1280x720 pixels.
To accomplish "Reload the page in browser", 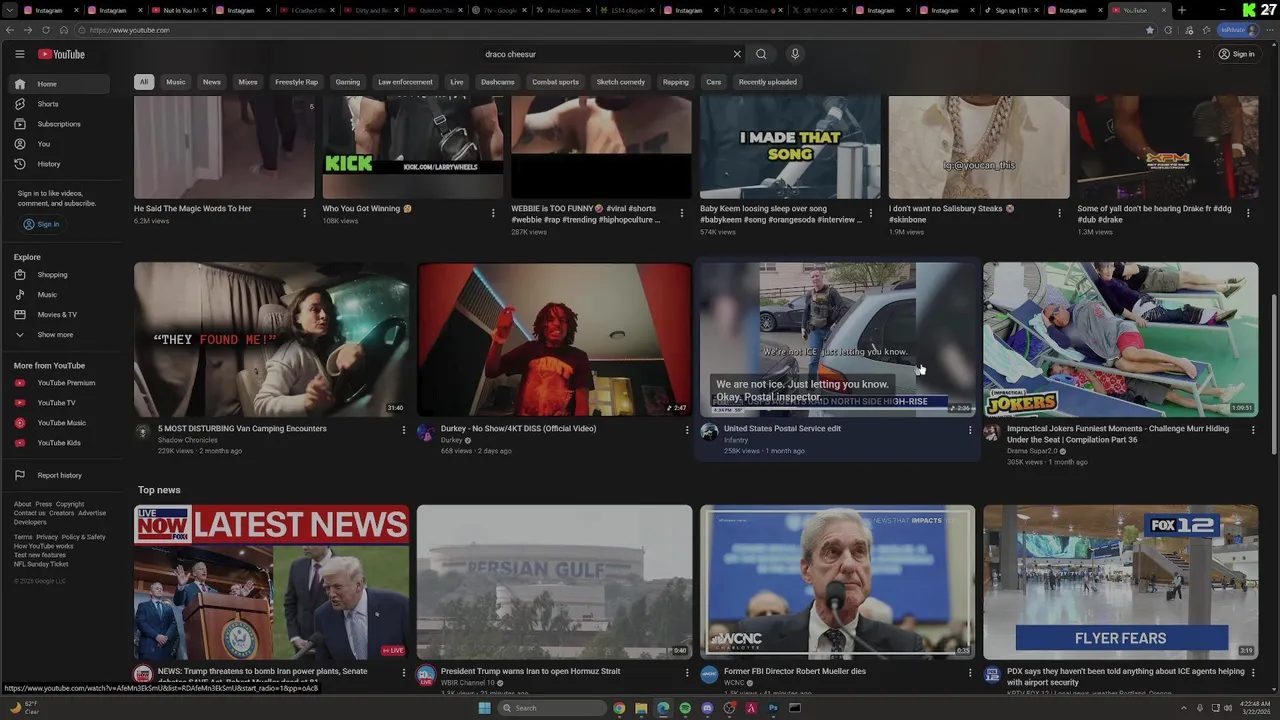I will tap(45, 30).
